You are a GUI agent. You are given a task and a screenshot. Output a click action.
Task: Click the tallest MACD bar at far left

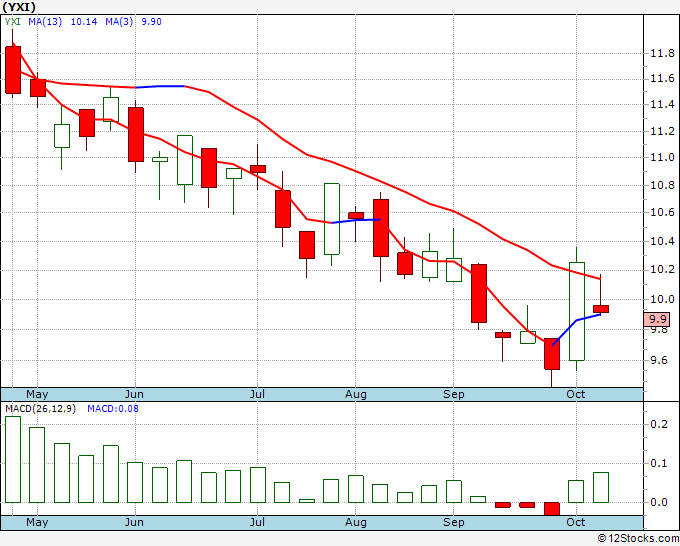[13, 459]
